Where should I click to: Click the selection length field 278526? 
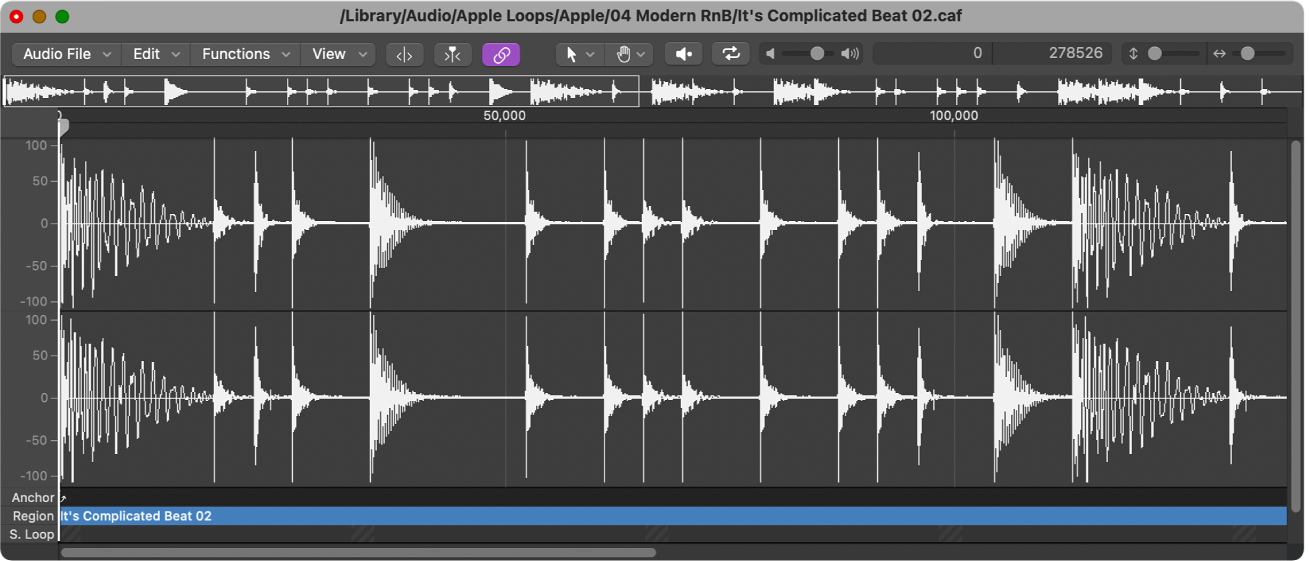coord(1053,54)
